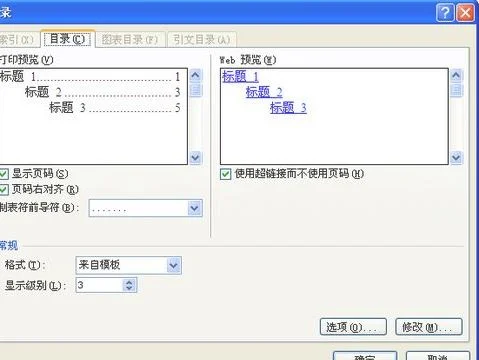Image resolution: width=479 pixels, height=360 pixels.
Task: Expand the 制表符前导符 dropdown
Action: (195, 208)
